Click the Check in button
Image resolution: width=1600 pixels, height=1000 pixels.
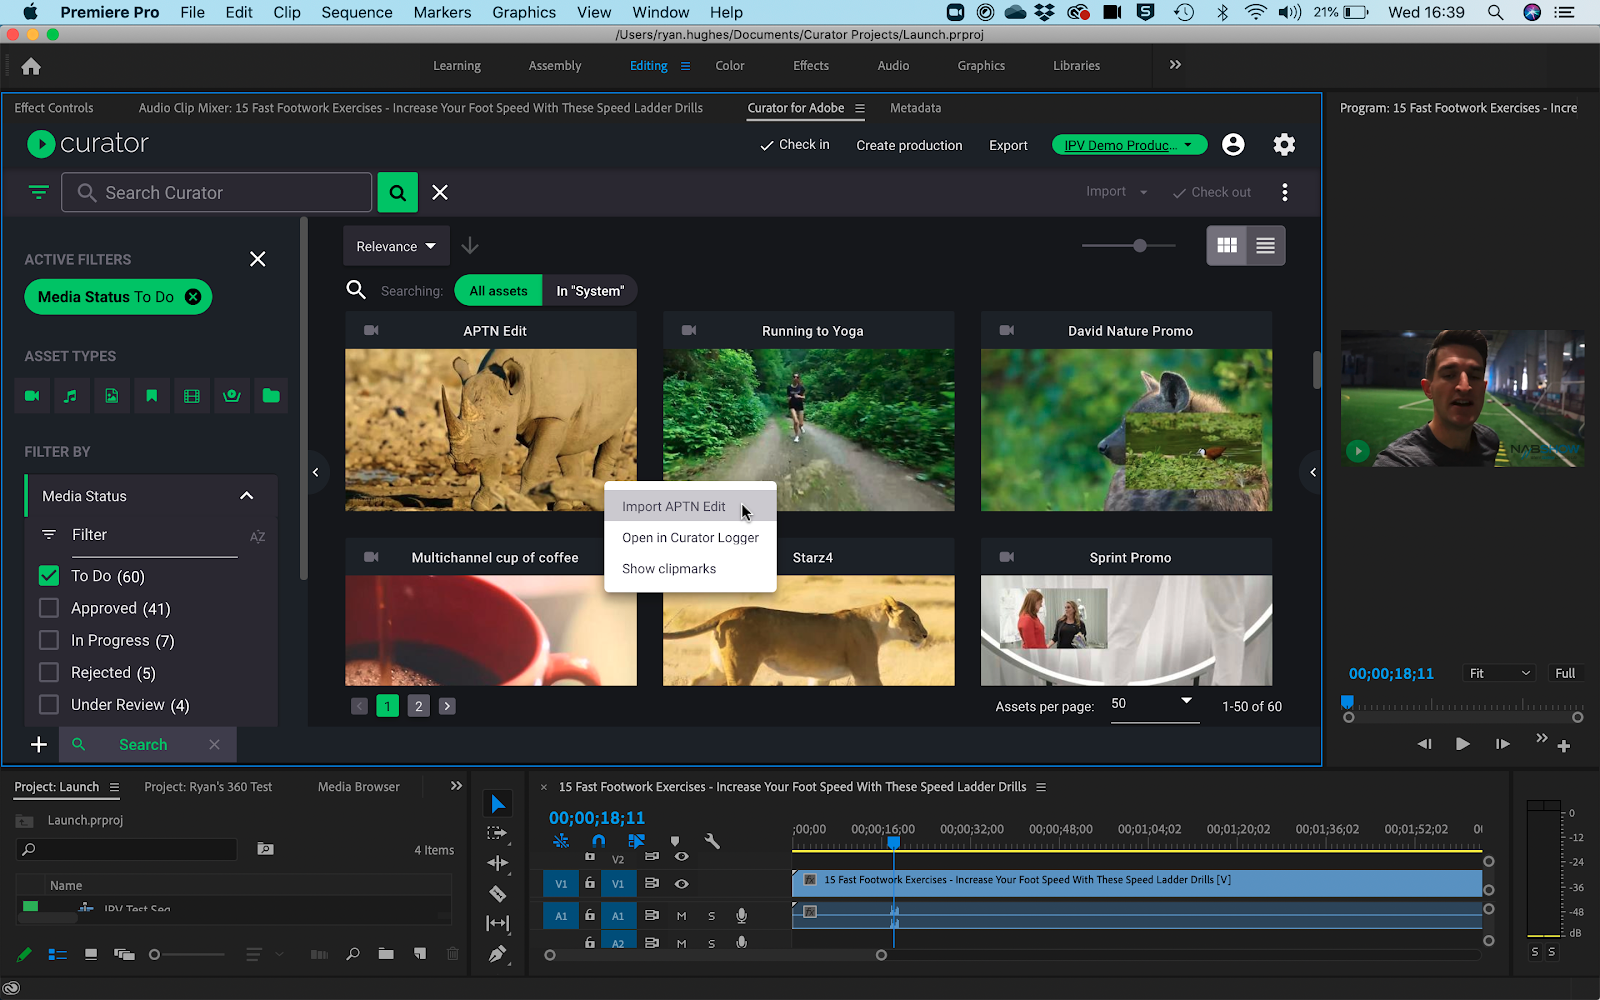[x=795, y=145]
